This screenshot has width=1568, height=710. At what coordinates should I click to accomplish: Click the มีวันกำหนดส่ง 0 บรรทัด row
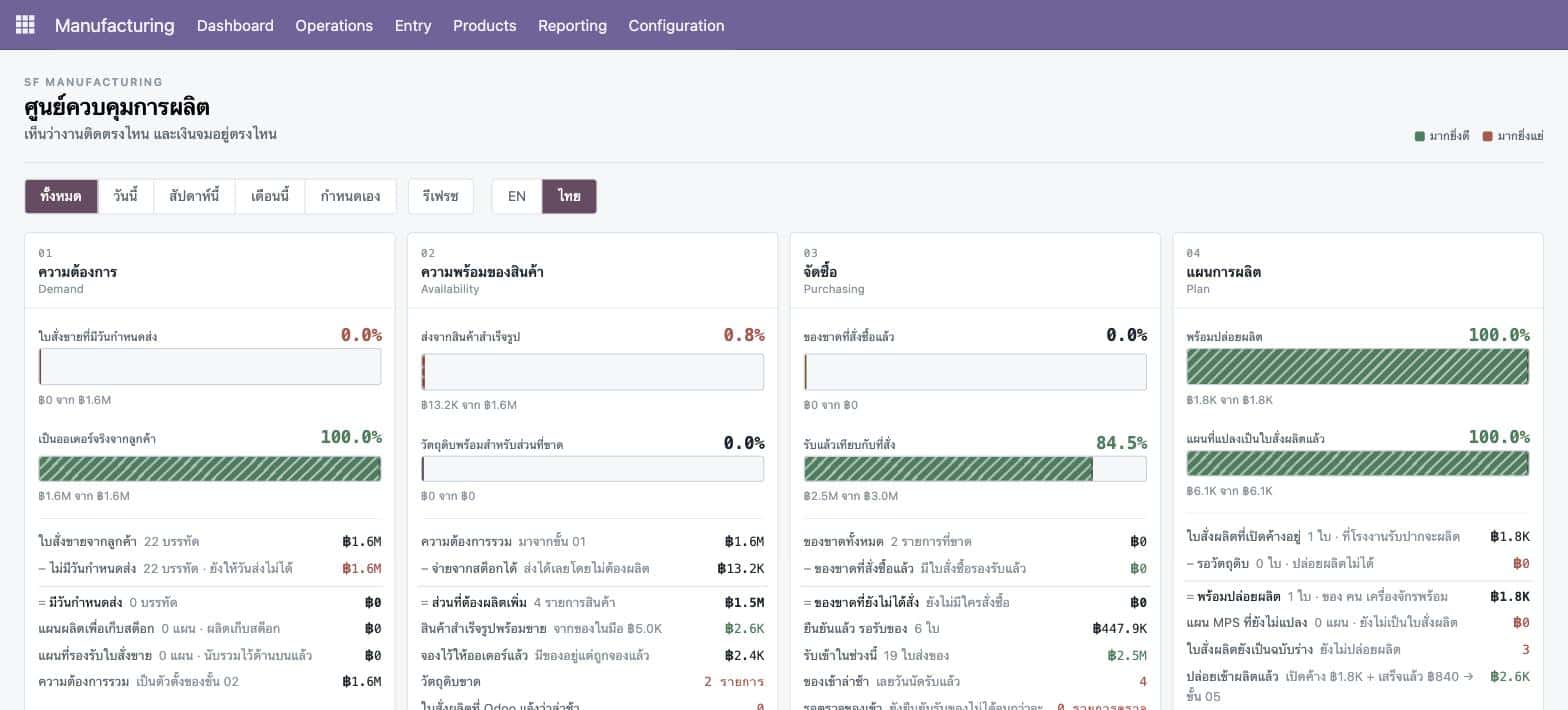pyautogui.click(x=210, y=603)
